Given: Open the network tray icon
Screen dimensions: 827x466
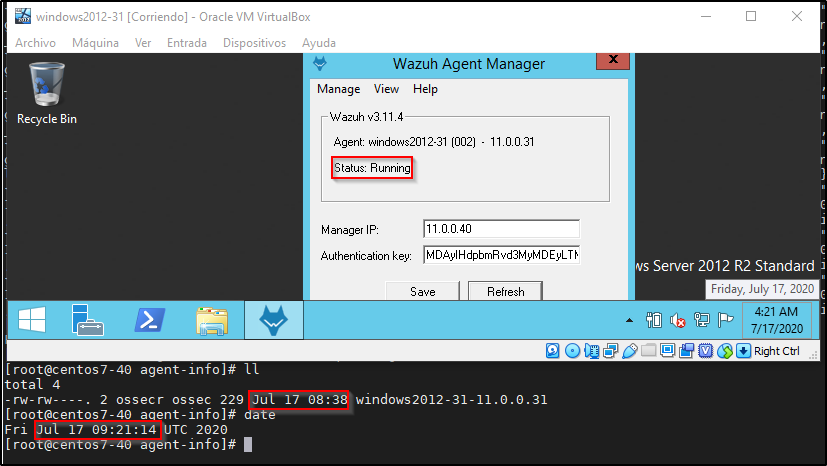Looking at the screenshot, I should [x=702, y=320].
